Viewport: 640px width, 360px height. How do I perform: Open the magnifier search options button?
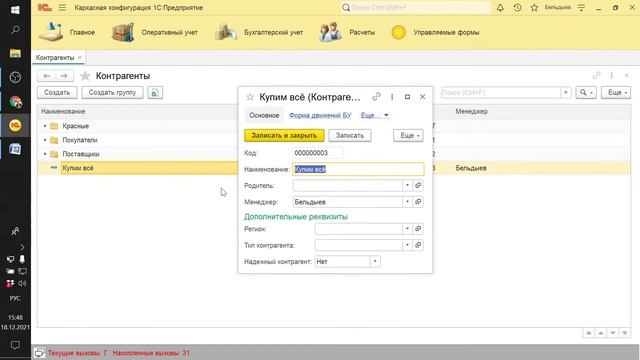coord(586,93)
